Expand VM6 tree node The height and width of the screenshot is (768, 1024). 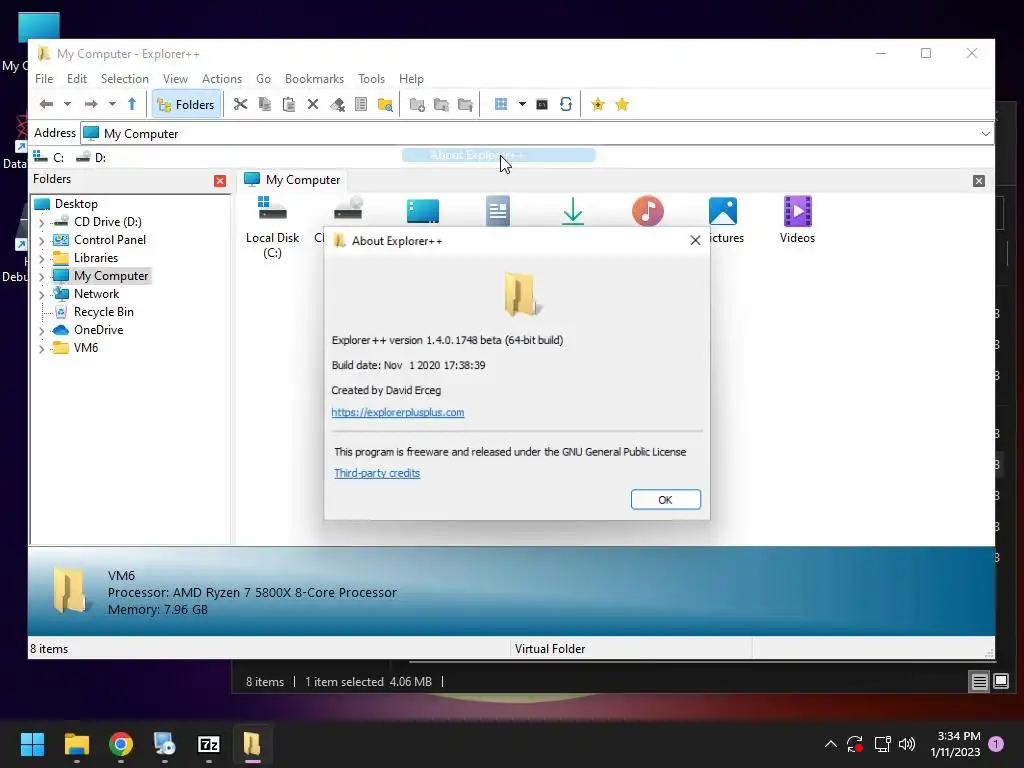pos(42,349)
